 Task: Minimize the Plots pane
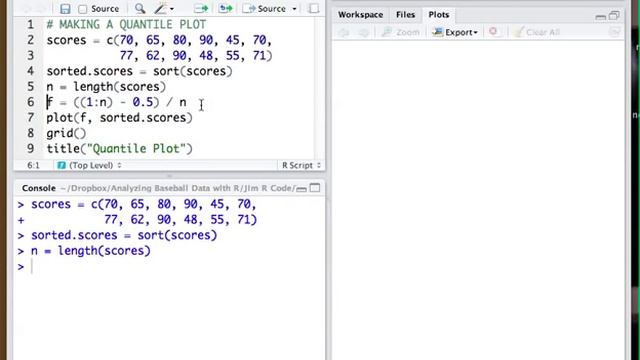point(600,17)
